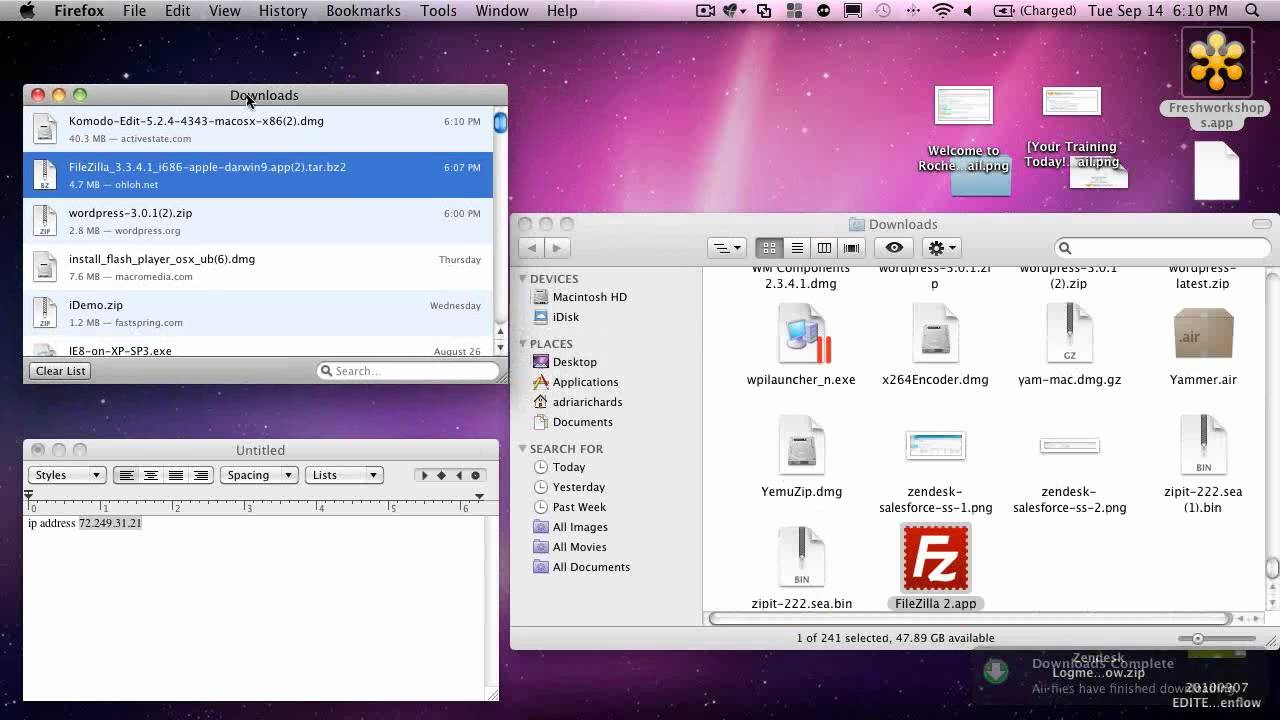
Task: Select Komodo-Edit dmg download entry
Action: pyautogui.click(x=258, y=129)
